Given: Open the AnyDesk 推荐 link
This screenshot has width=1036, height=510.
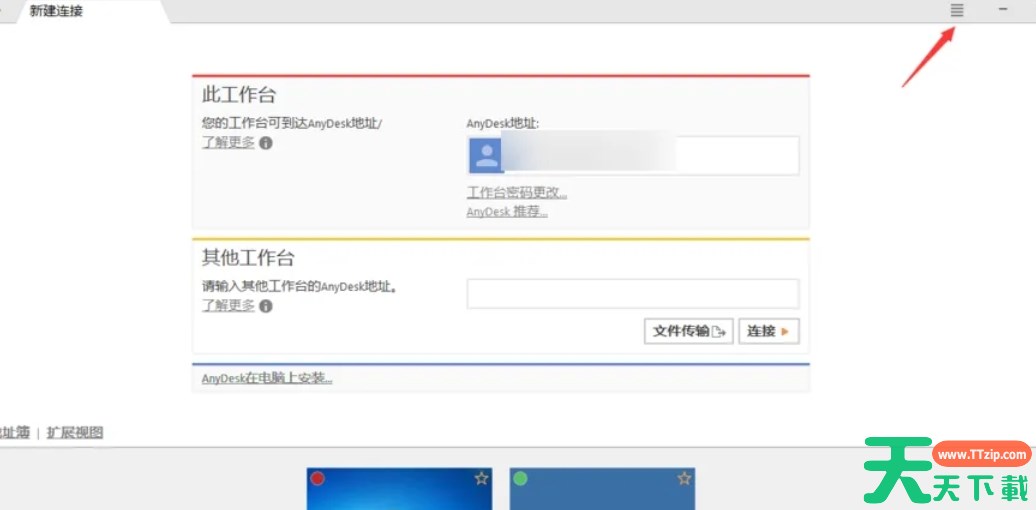Looking at the screenshot, I should (x=507, y=212).
